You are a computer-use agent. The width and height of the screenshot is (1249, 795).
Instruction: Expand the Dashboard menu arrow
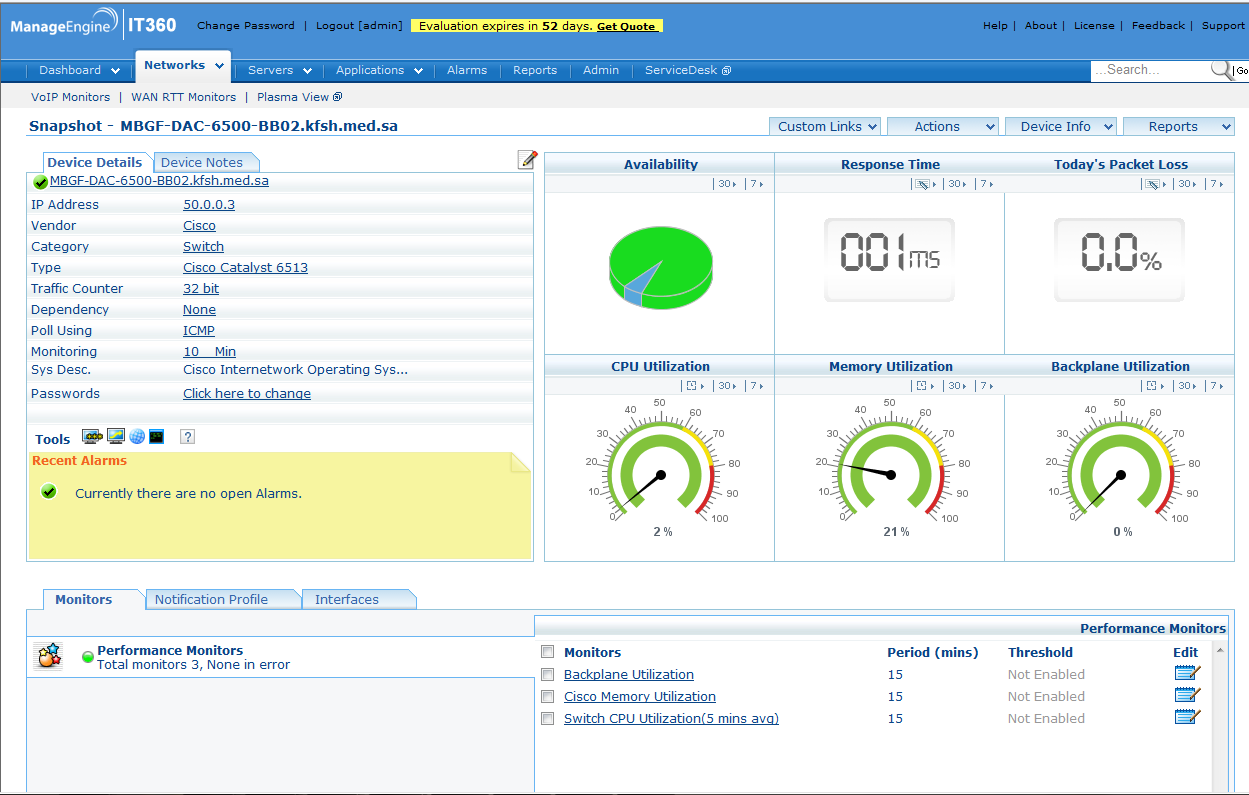point(116,71)
